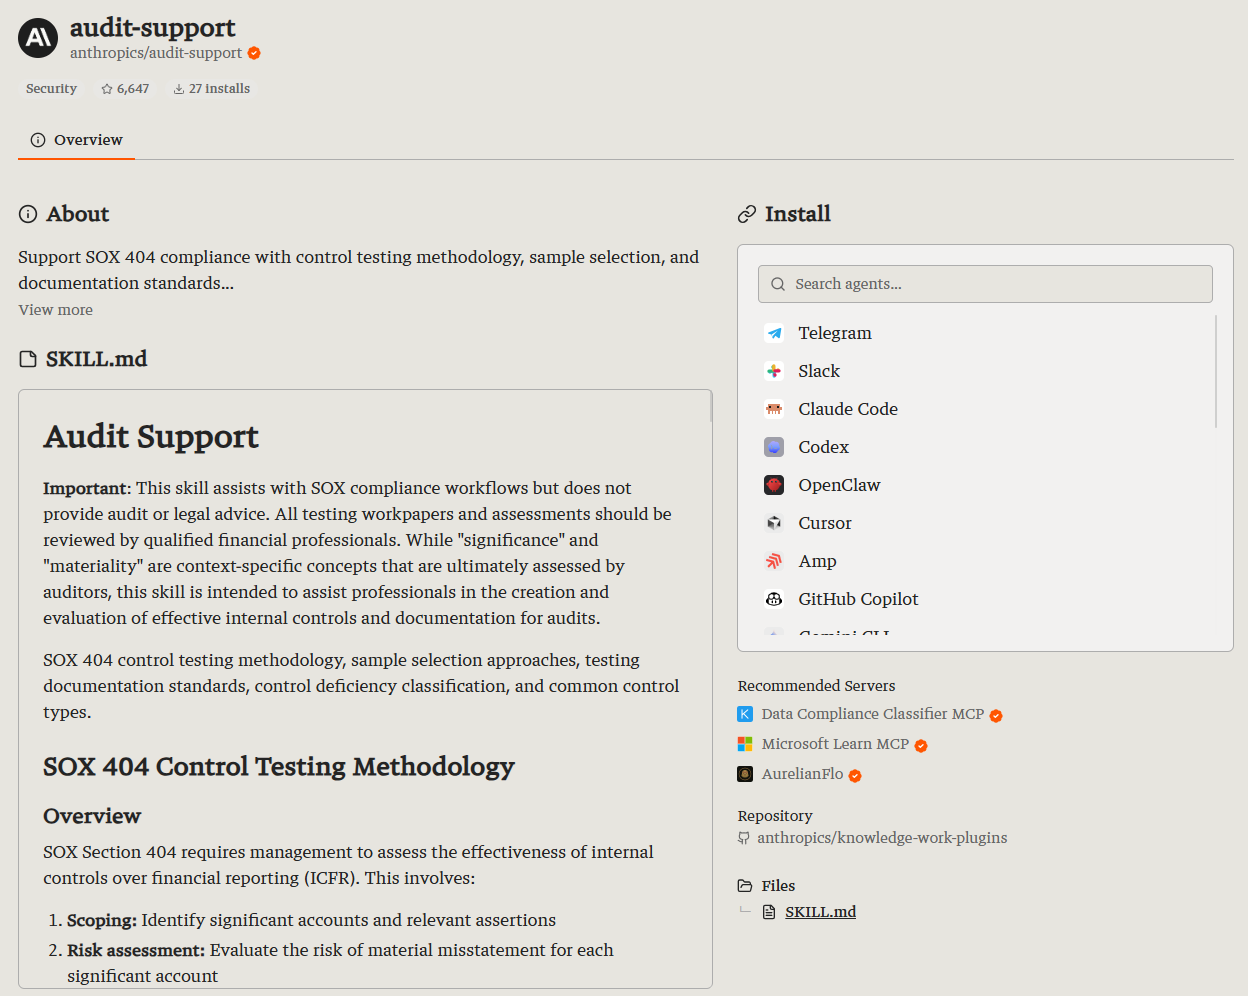Click the magnifier icon in the agents search box

778,284
